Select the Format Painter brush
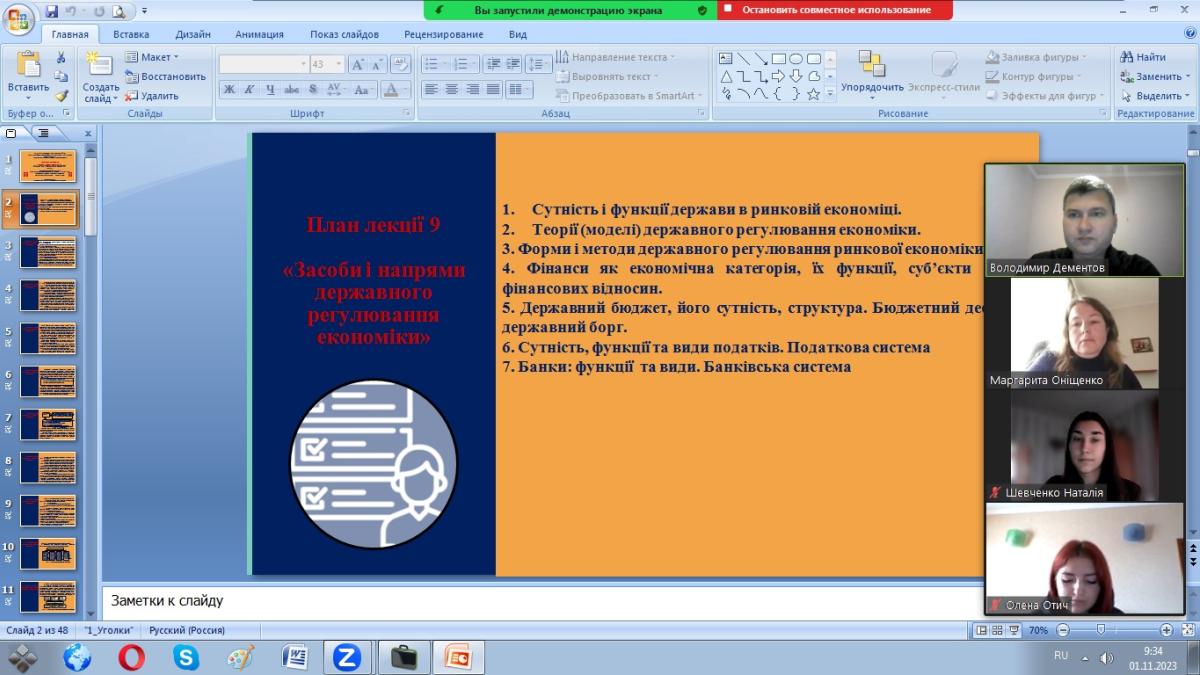The height and width of the screenshot is (675, 1200). (61, 96)
